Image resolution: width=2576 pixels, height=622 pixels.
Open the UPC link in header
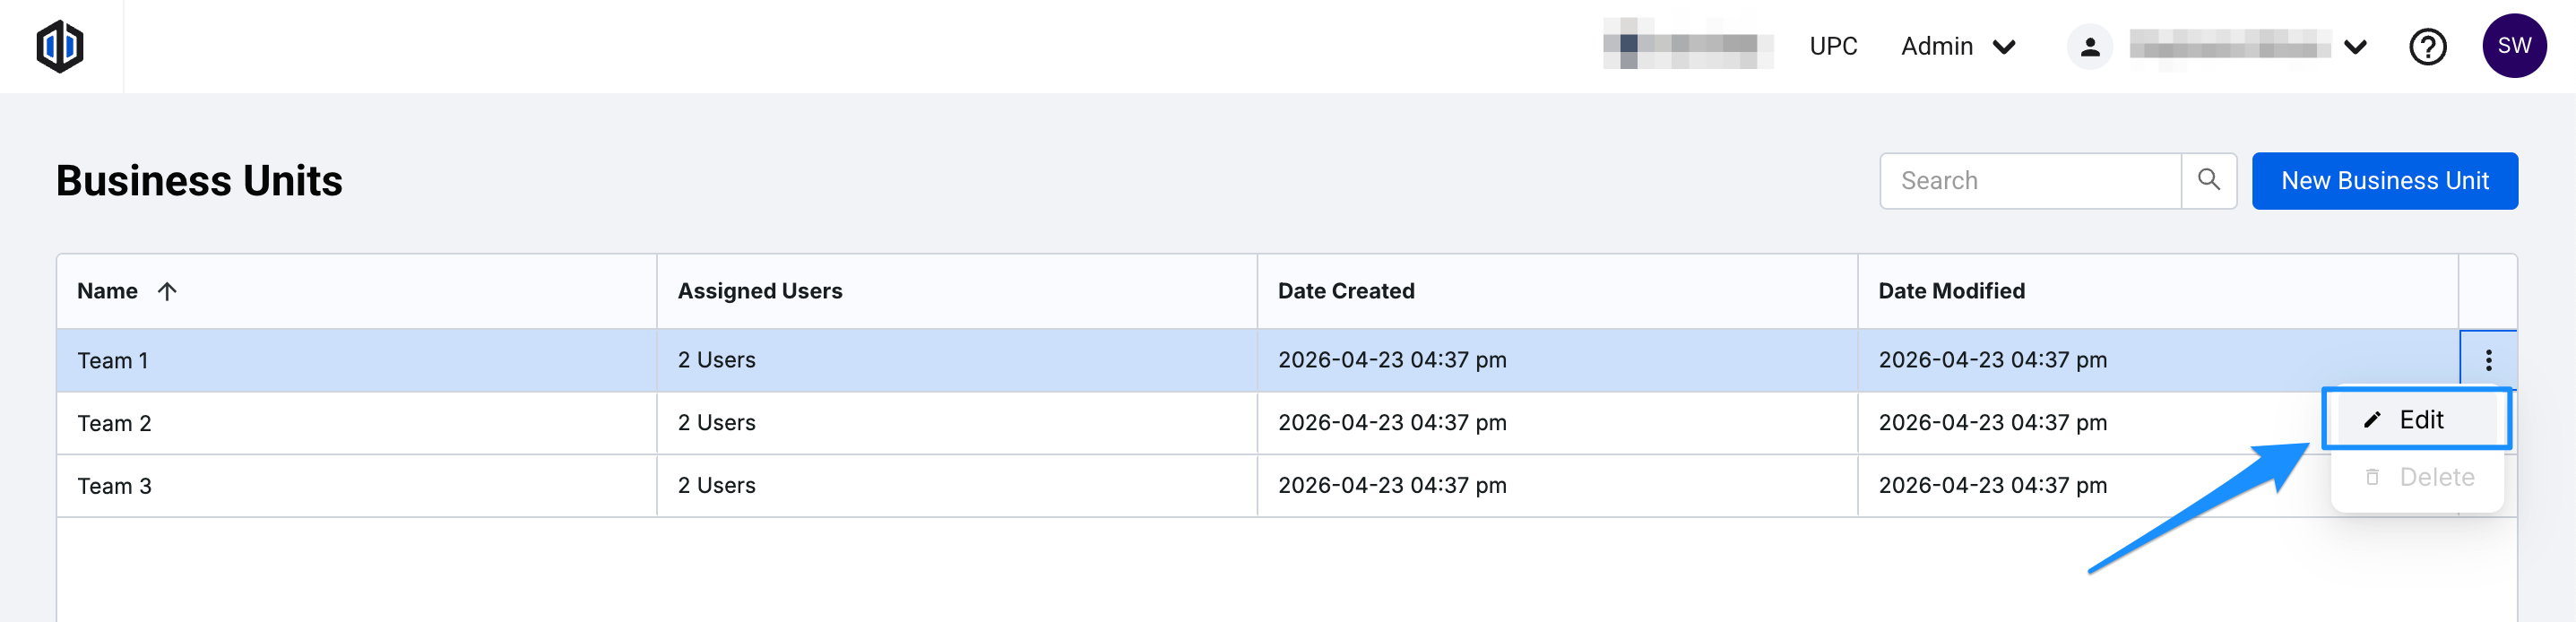(x=1833, y=47)
